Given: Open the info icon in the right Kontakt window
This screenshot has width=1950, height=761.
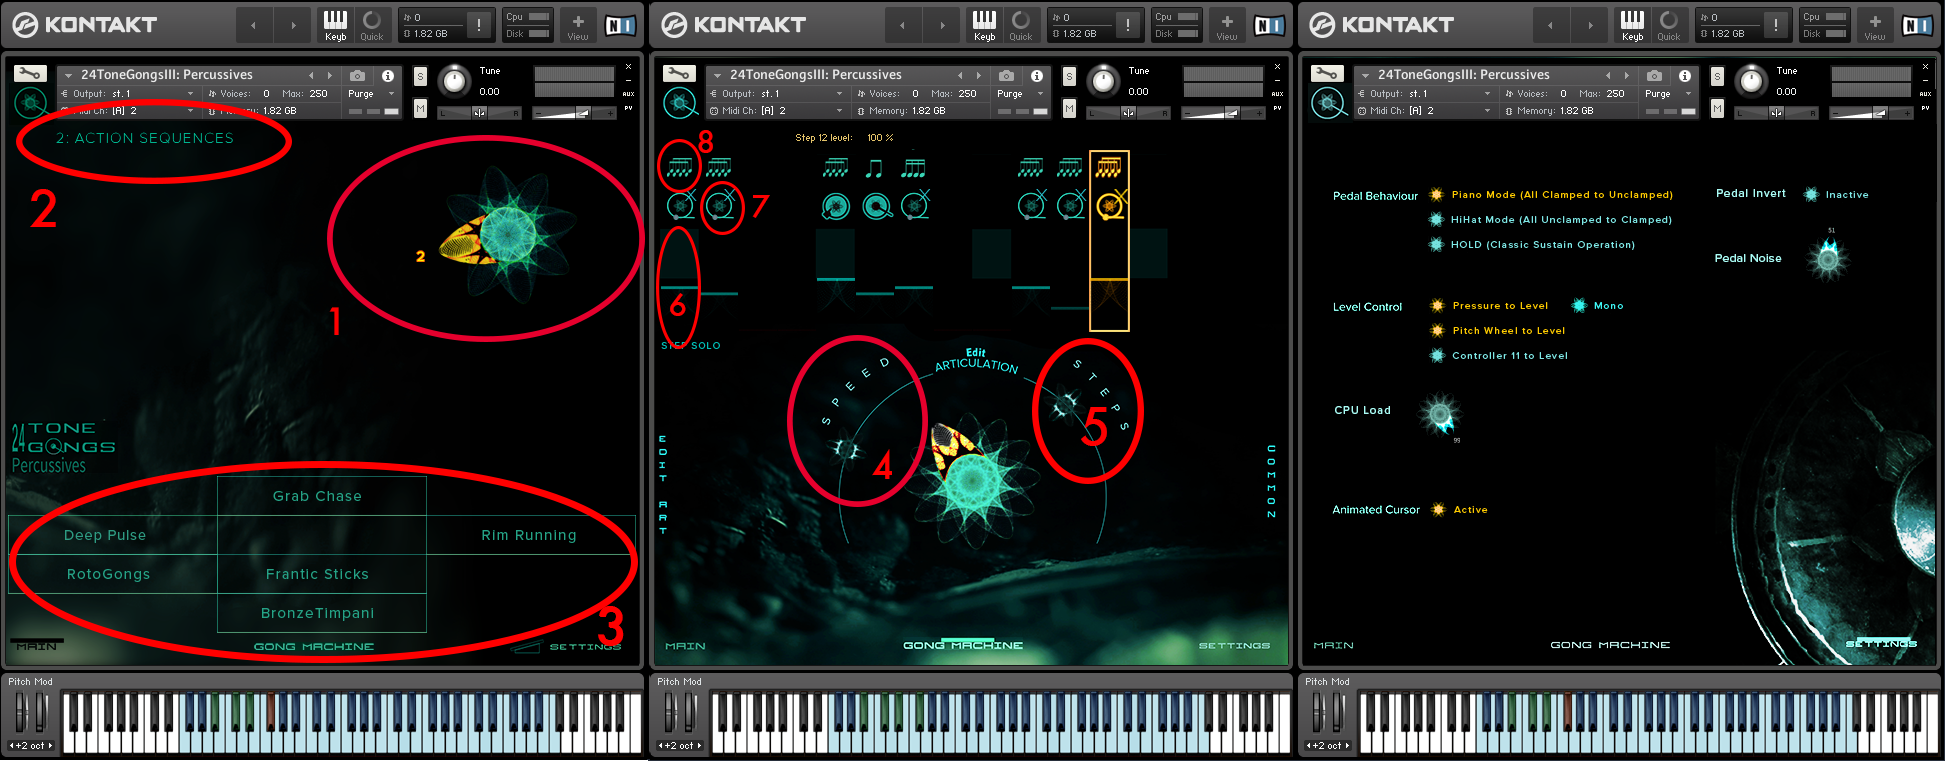Looking at the screenshot, I should point(1685,76).
